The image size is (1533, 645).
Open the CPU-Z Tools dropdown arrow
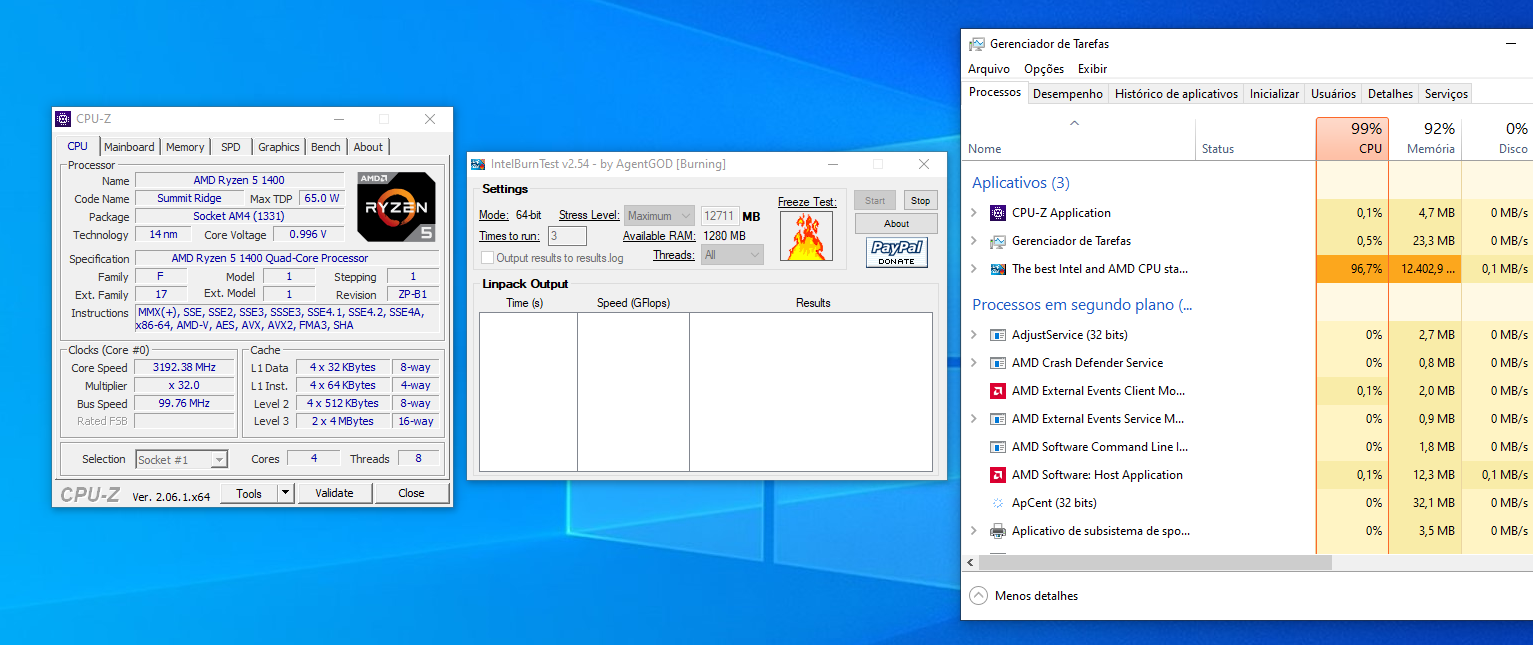pyautogui.click(x=285, y=493)
